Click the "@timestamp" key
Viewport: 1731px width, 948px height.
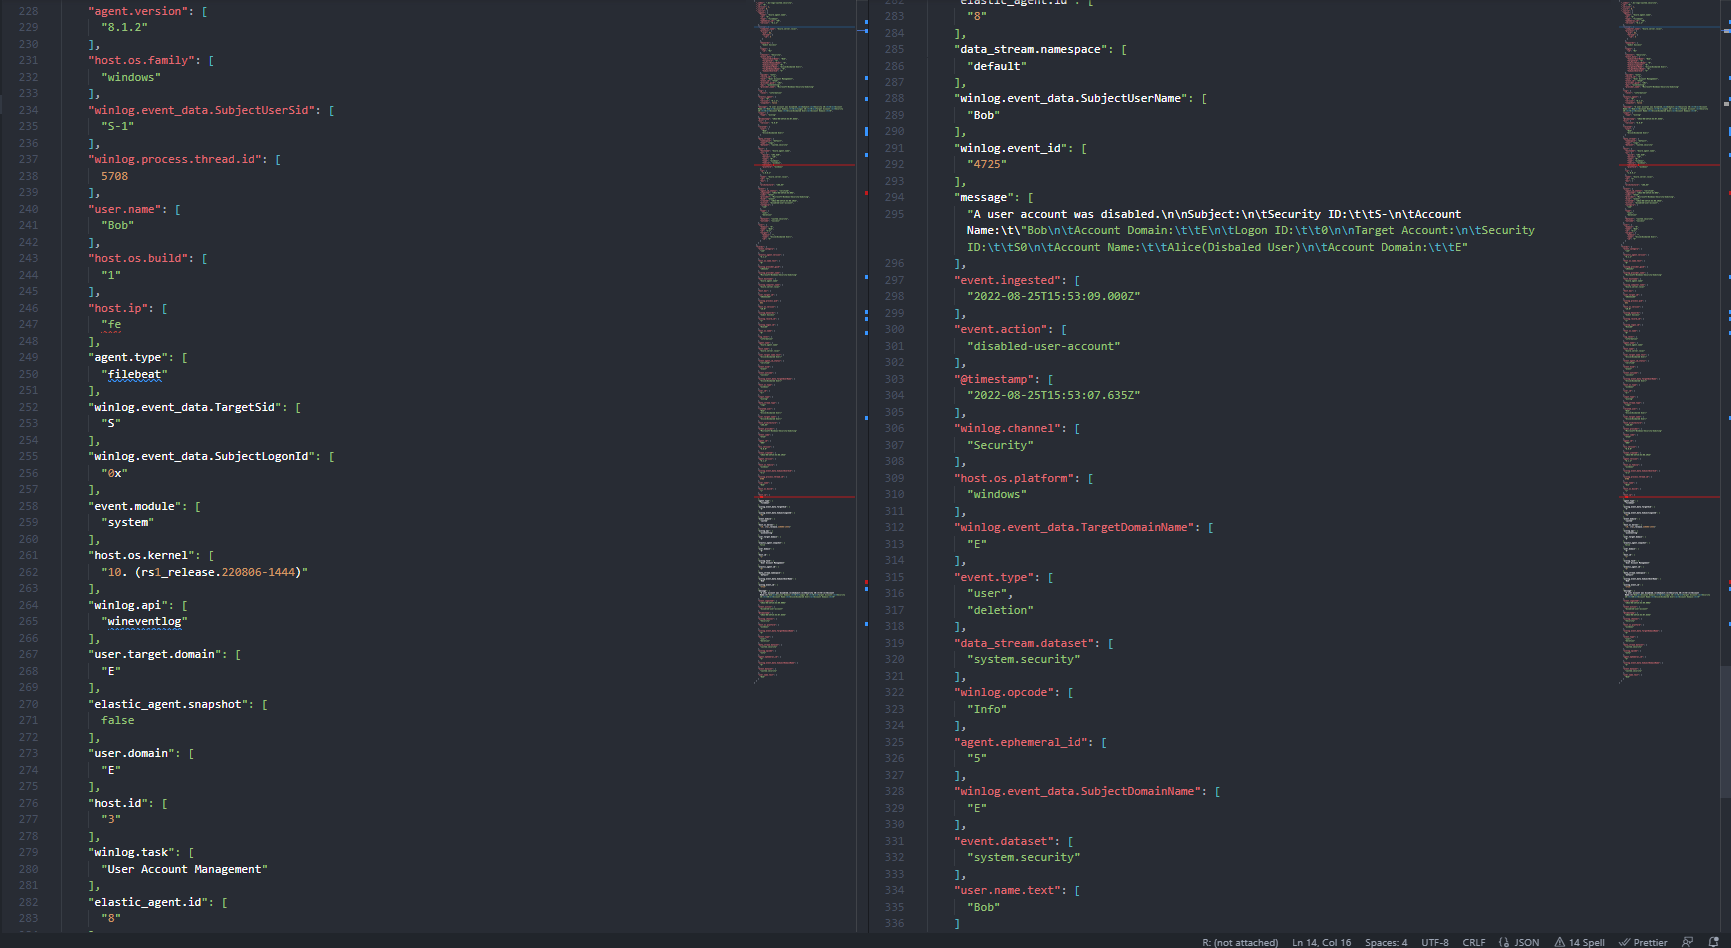[x=994, y=380]
